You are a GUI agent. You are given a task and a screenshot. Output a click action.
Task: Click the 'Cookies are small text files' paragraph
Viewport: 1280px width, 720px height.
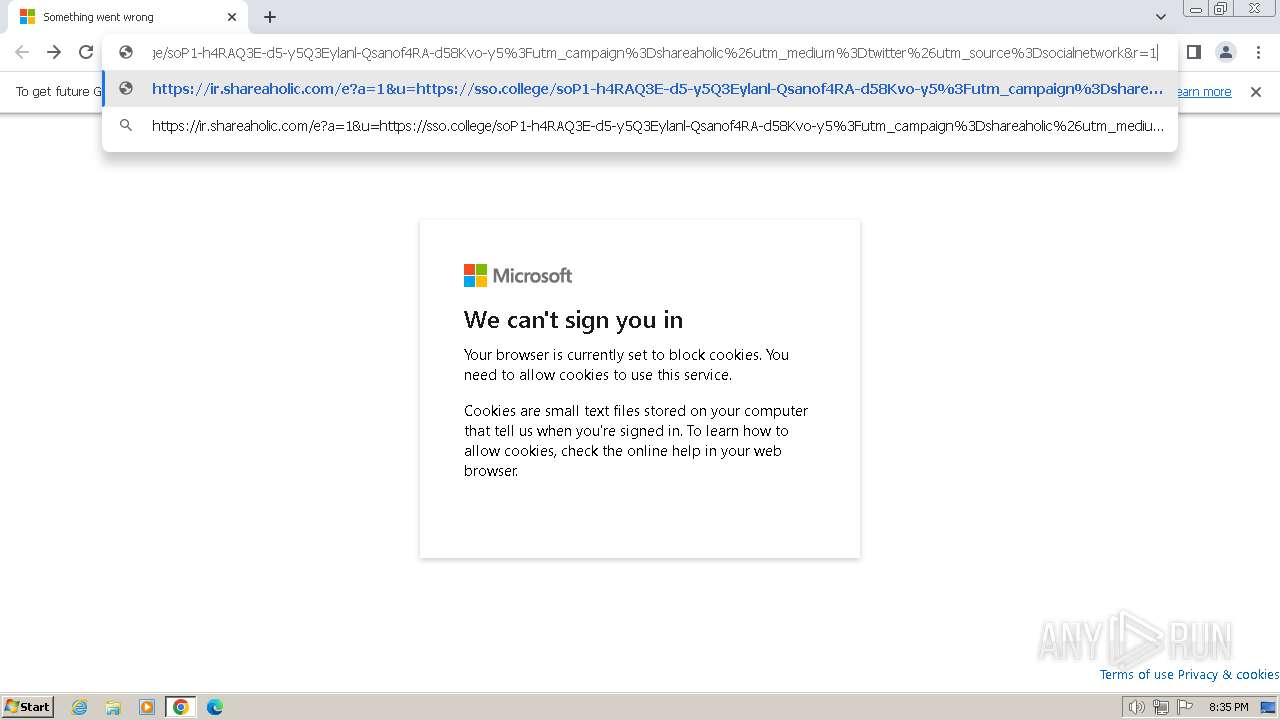point(636,440)
